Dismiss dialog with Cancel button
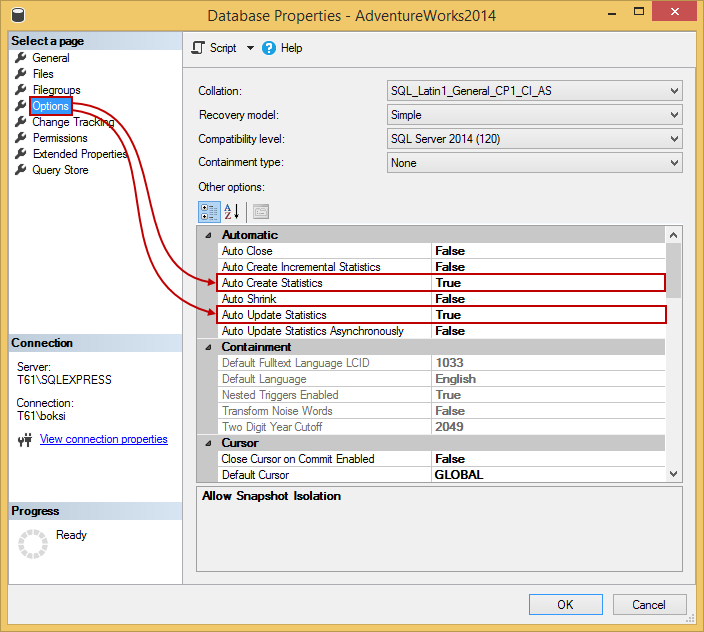Image resolution: width=704 pixels, height=632 pixels. click(x=649, y=605)
